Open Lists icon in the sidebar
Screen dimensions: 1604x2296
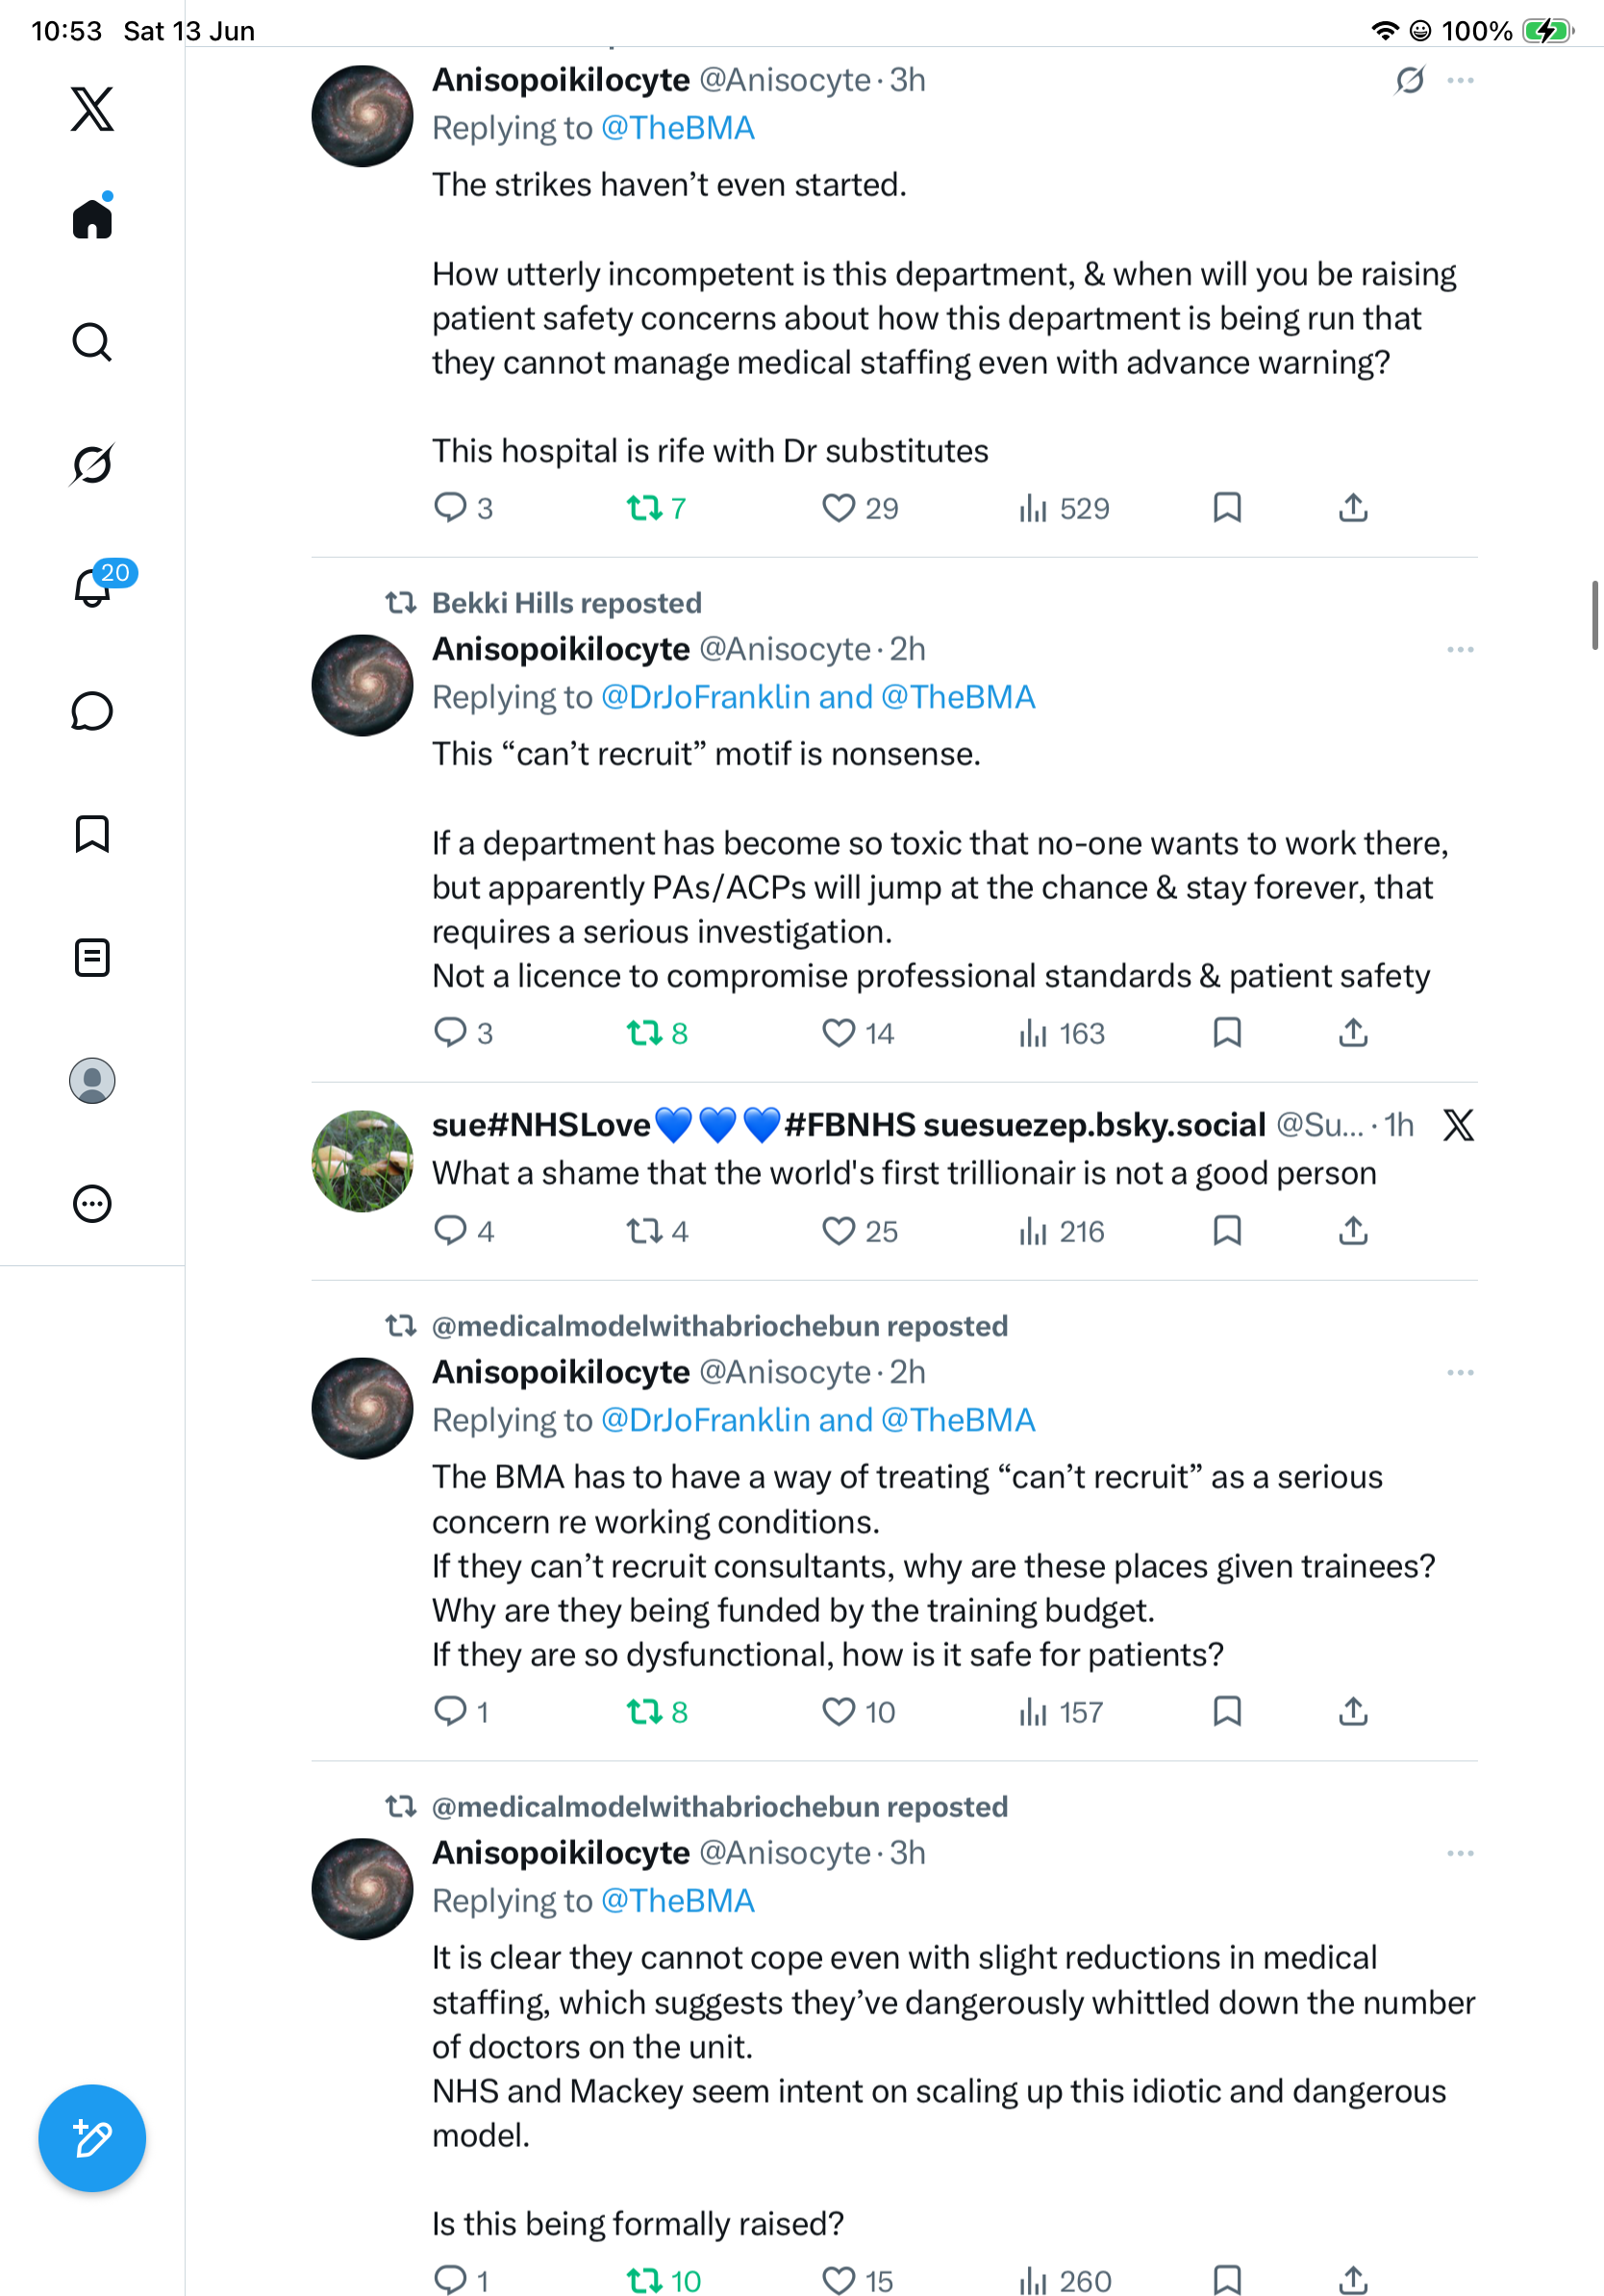point(92,957)
